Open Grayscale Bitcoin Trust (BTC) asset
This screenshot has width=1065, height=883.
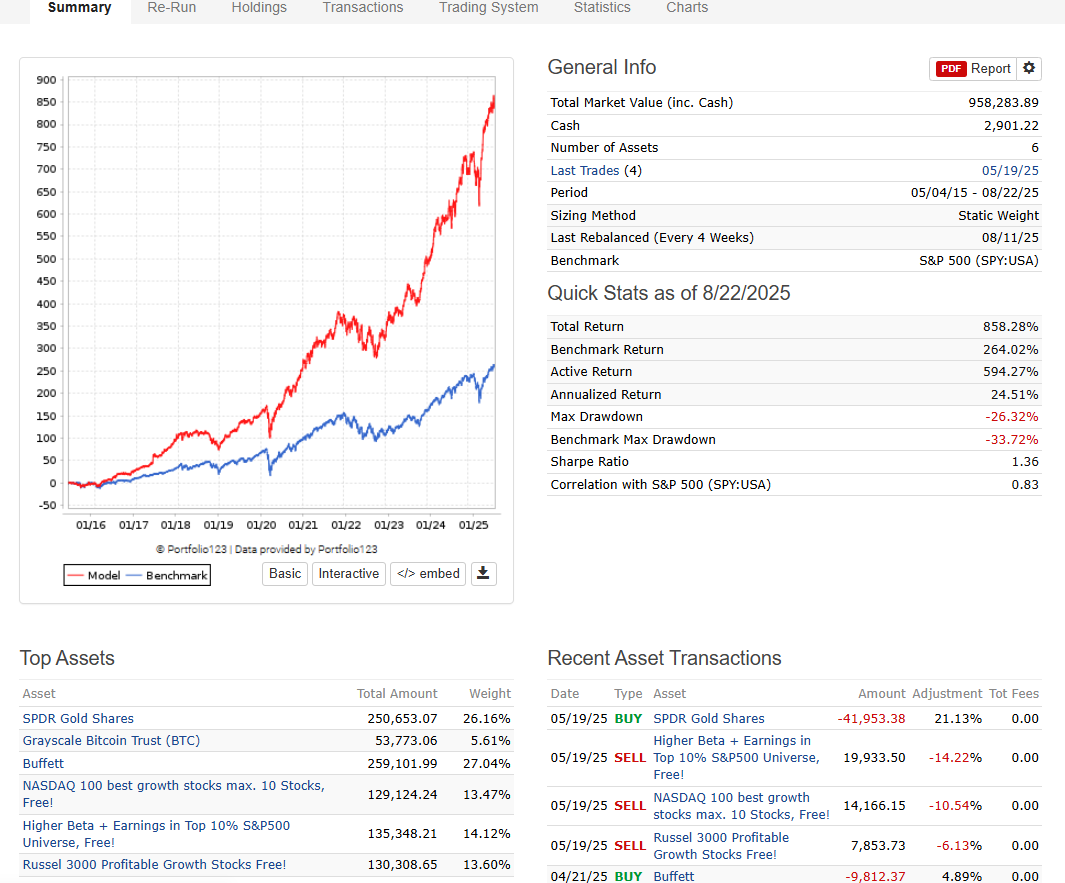111,740
